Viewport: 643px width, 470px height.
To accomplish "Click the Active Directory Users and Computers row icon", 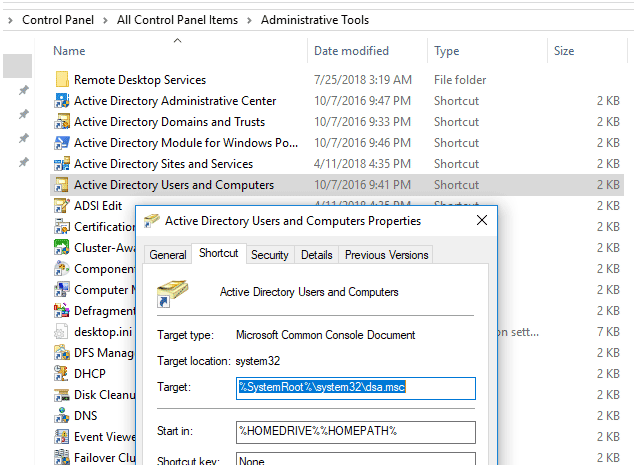I will (62, 185).
